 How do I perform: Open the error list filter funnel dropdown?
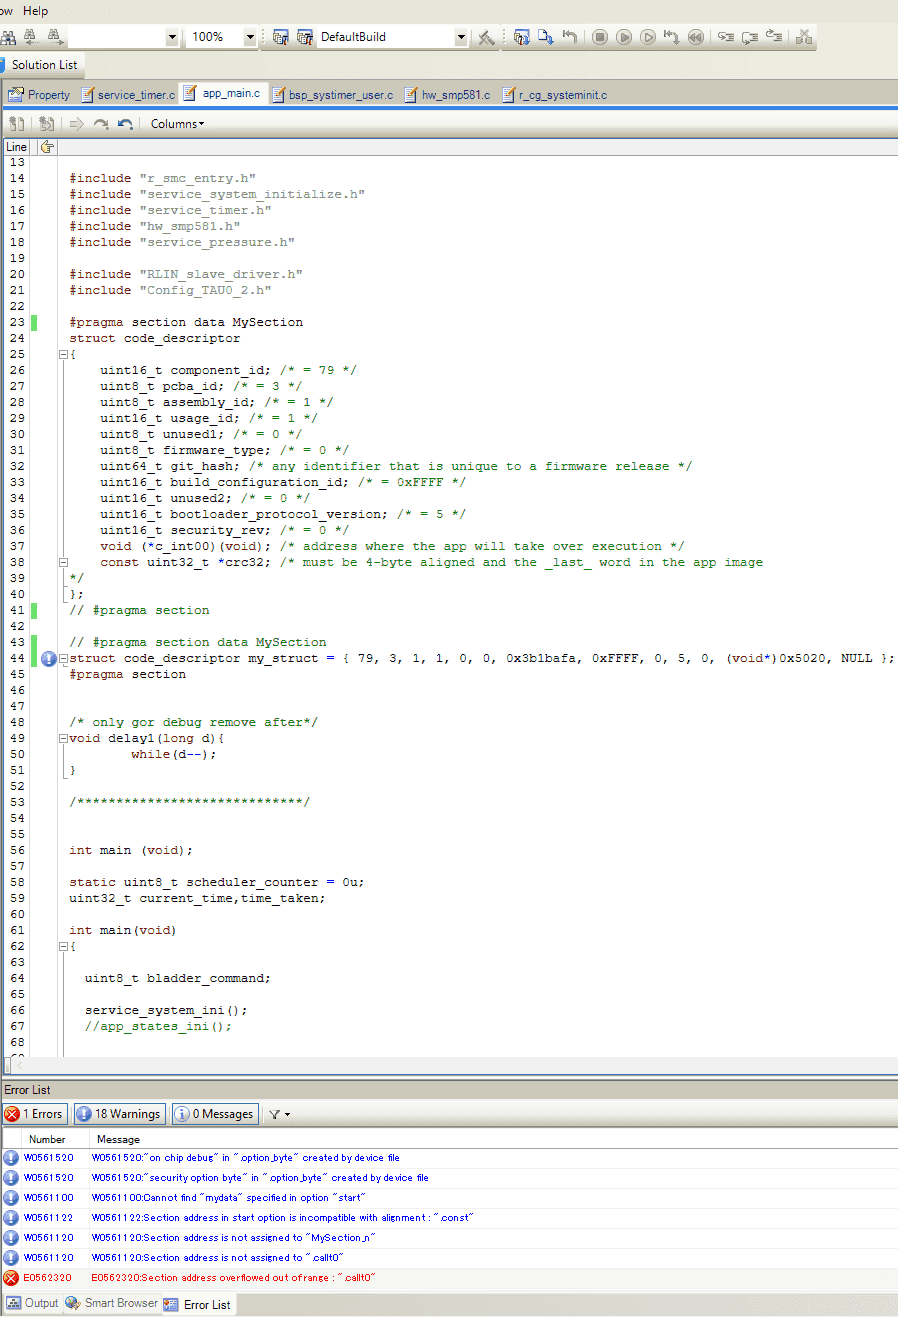point(279,1114)
